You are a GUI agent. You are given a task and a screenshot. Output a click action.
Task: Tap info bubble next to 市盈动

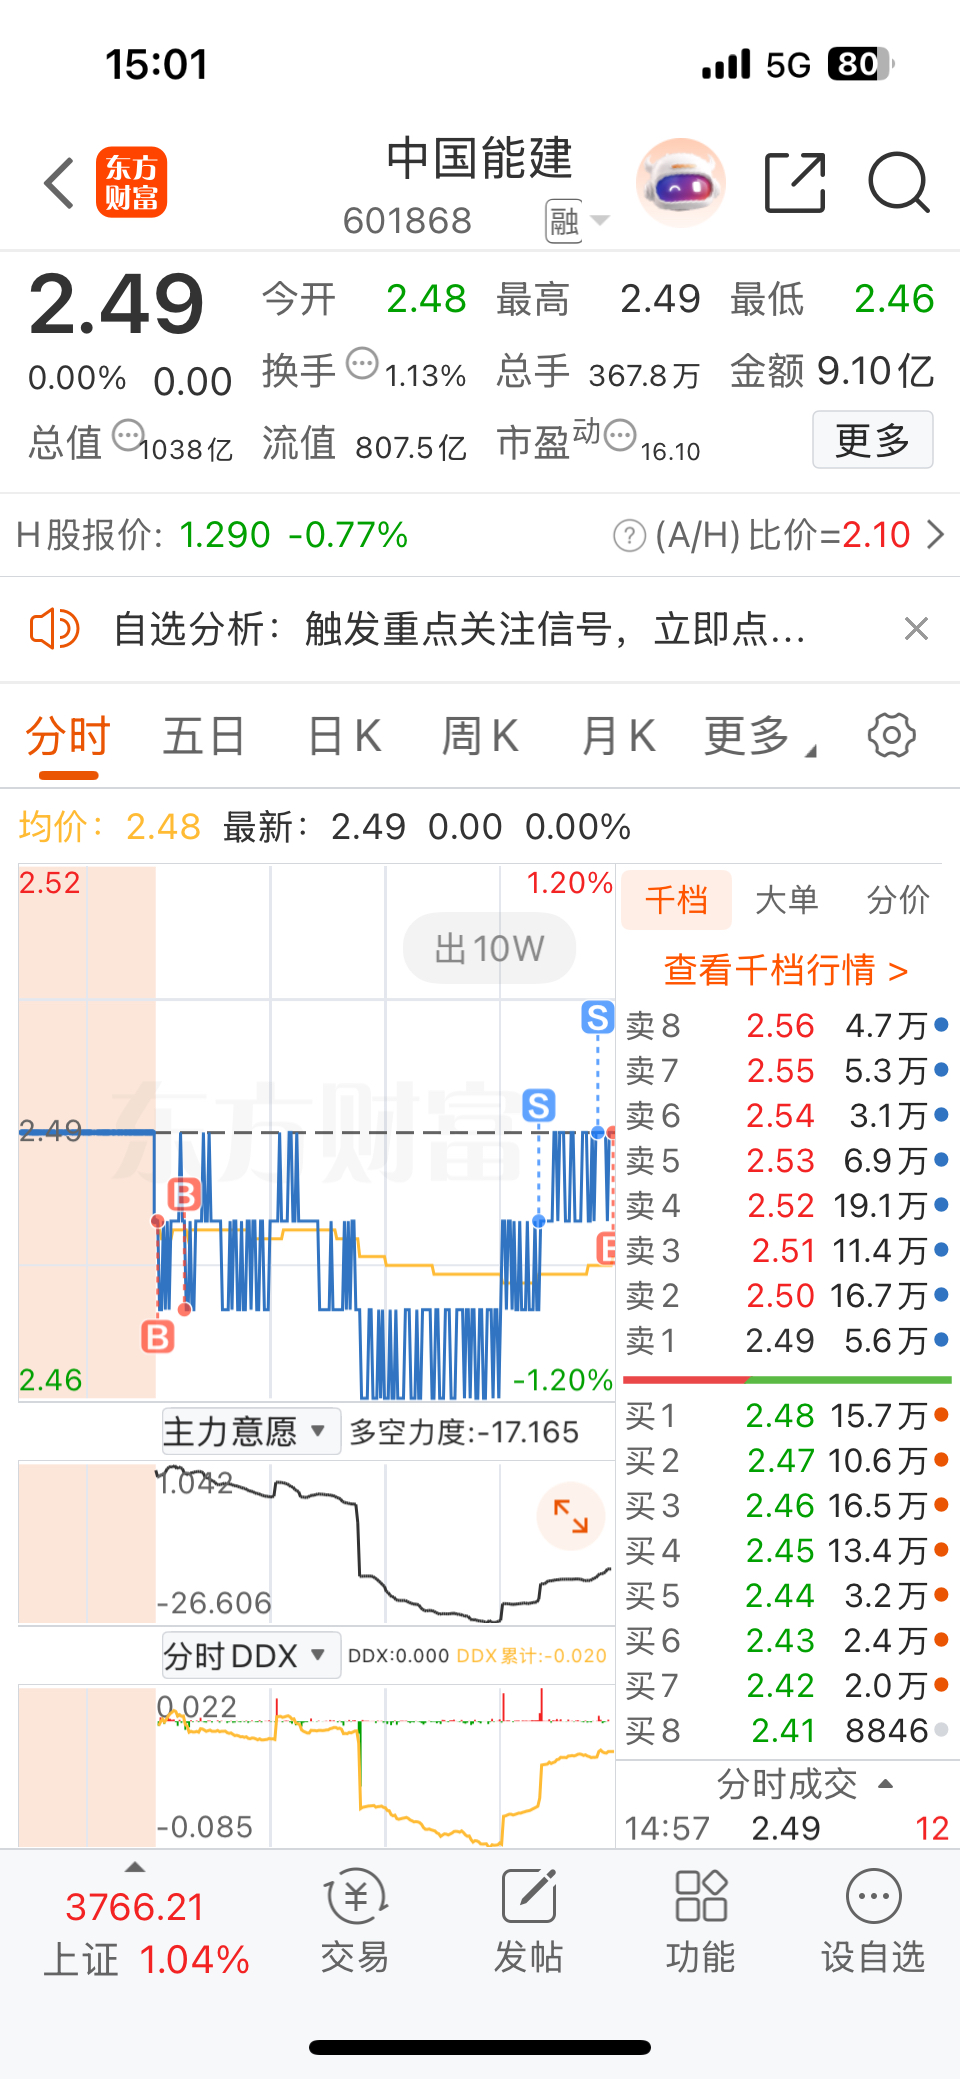[621, 435]
